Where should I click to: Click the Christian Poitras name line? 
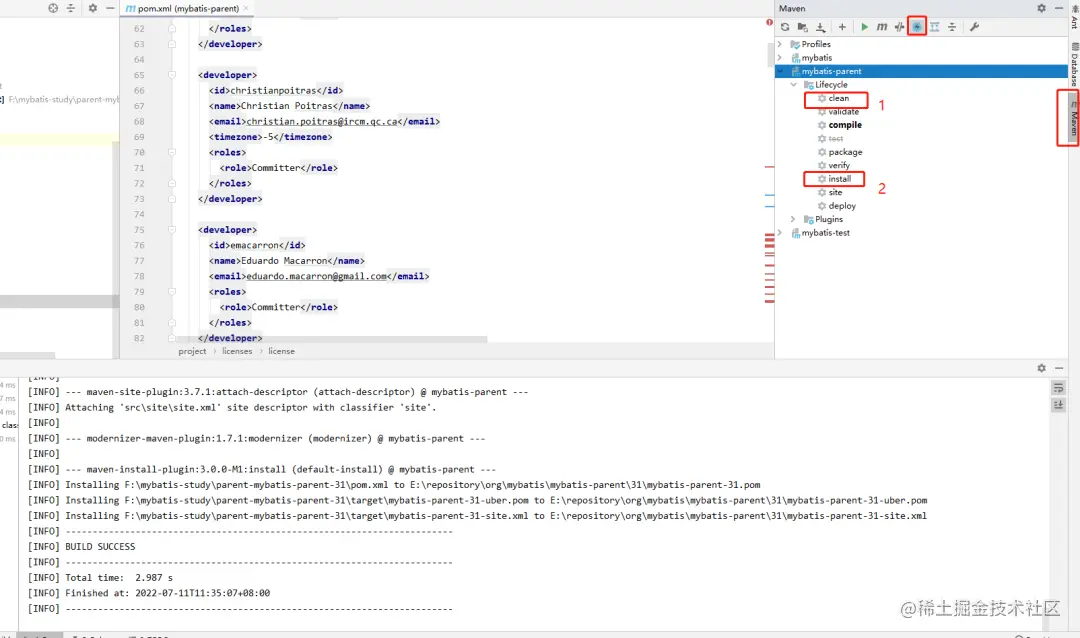point(289,106)
